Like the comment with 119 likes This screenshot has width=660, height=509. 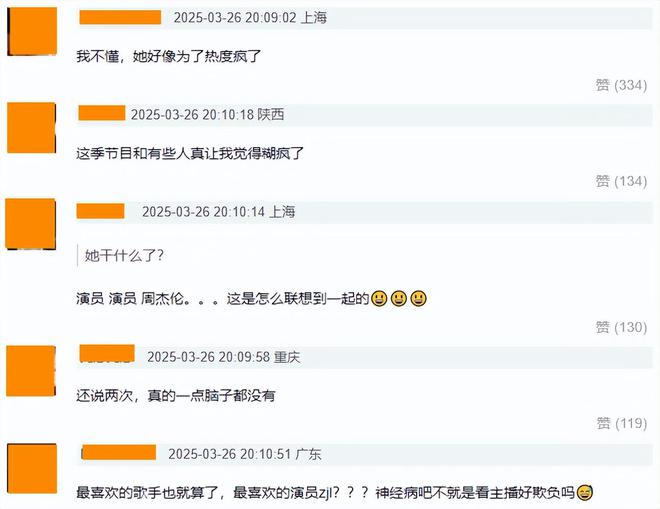[x=621, y=423]
